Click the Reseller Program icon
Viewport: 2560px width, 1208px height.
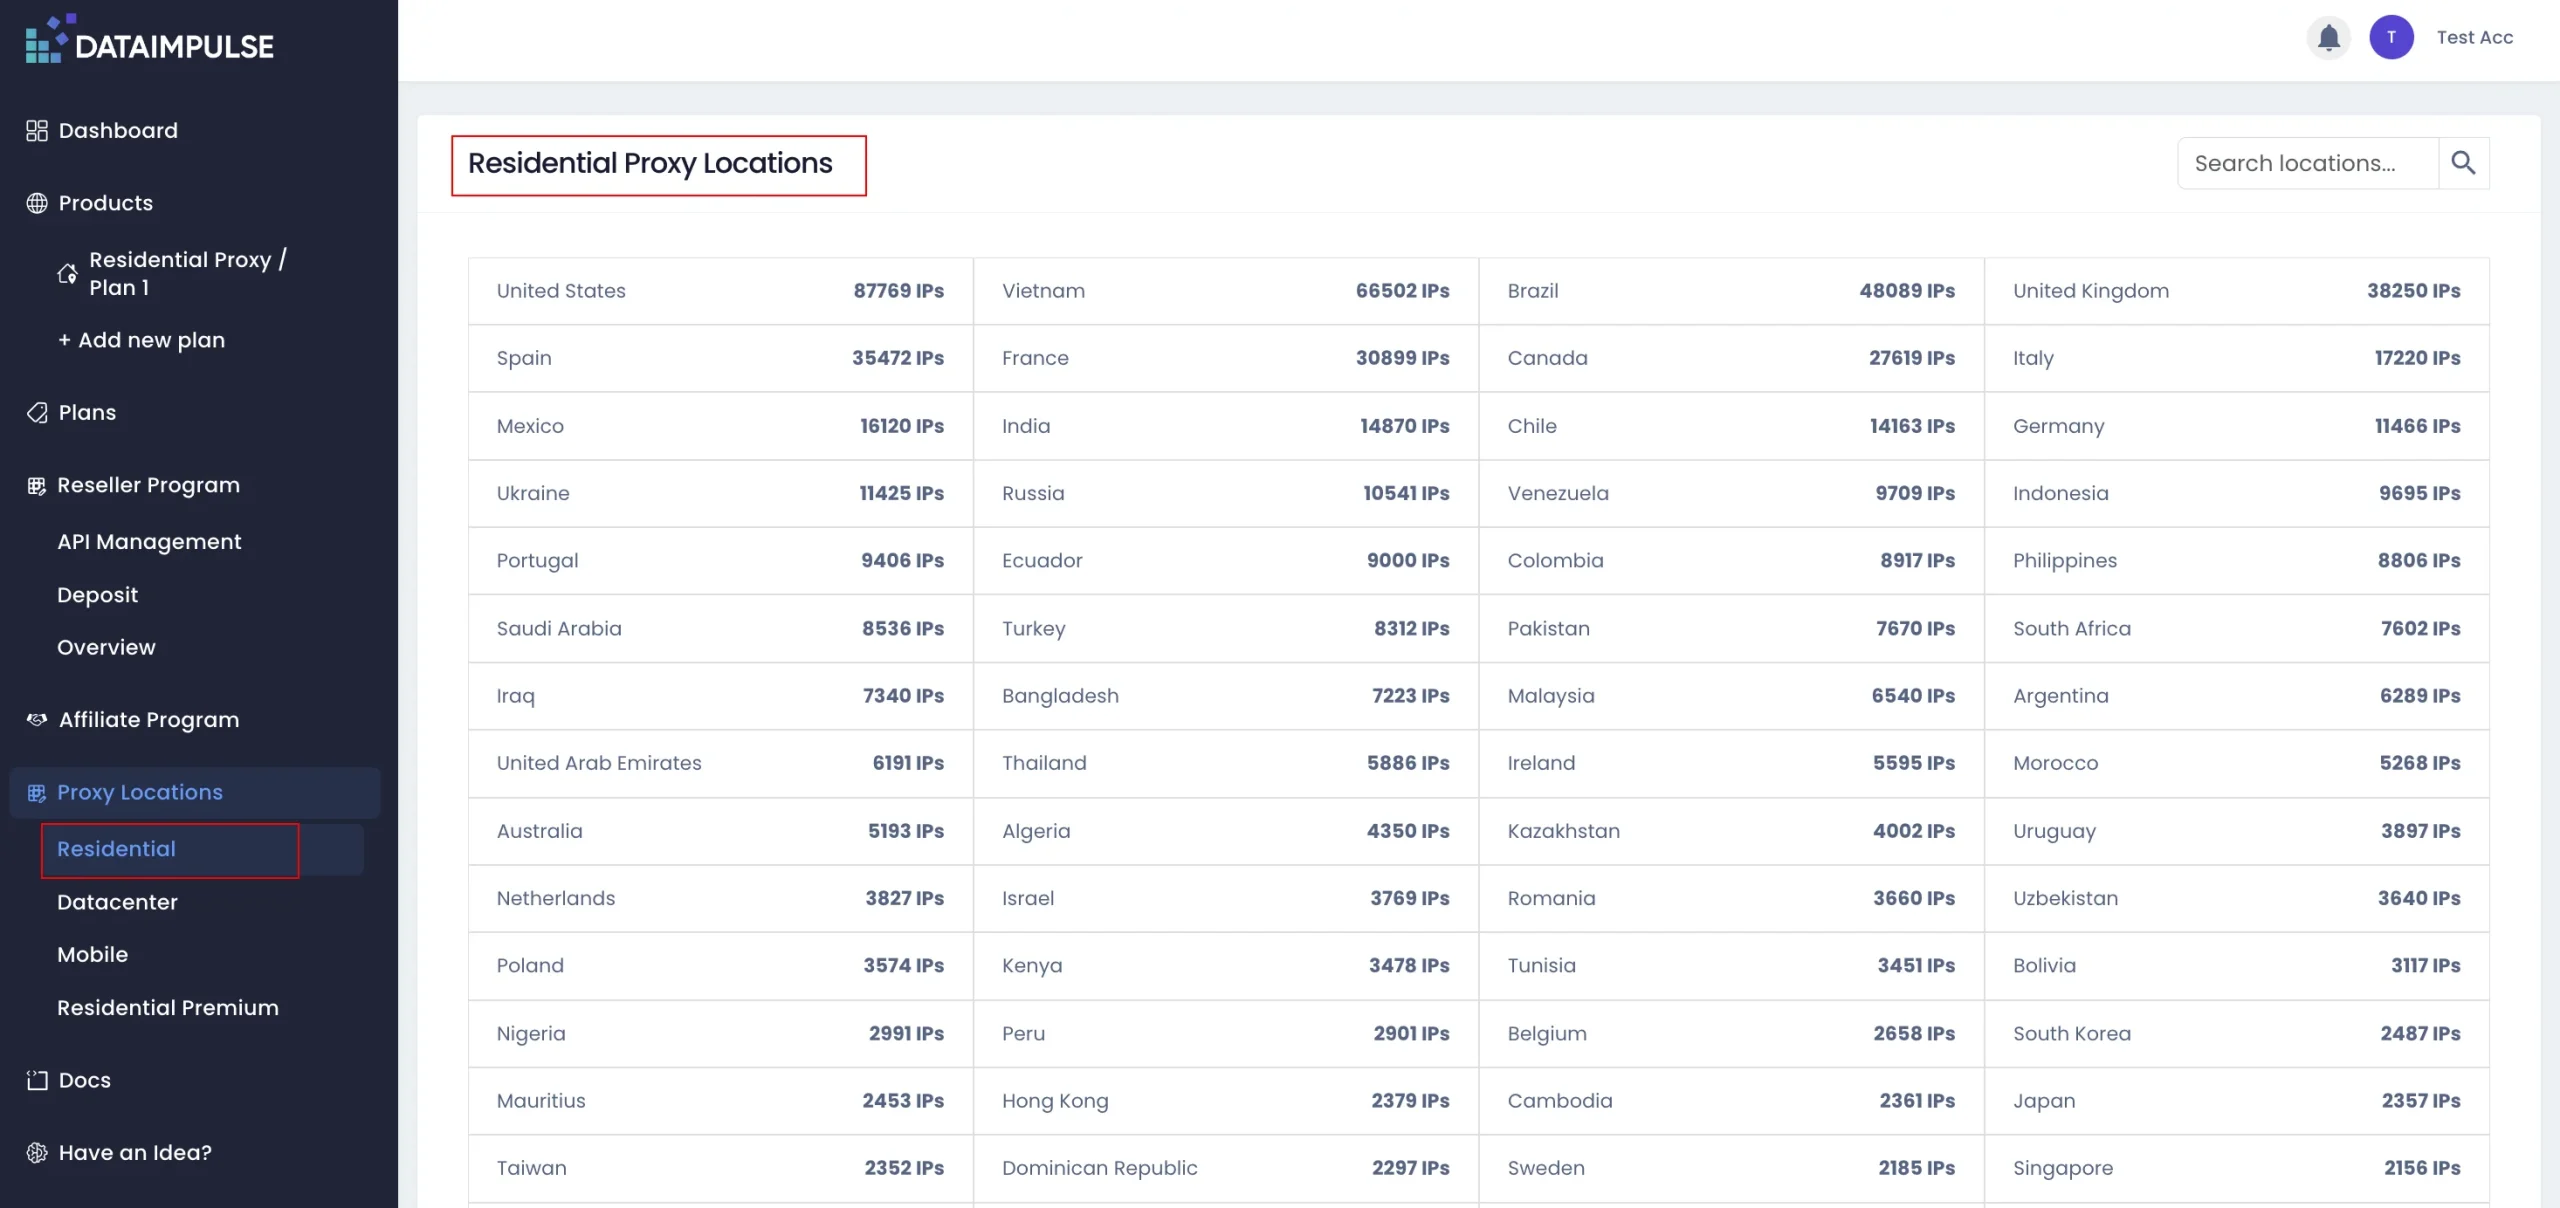36,486
